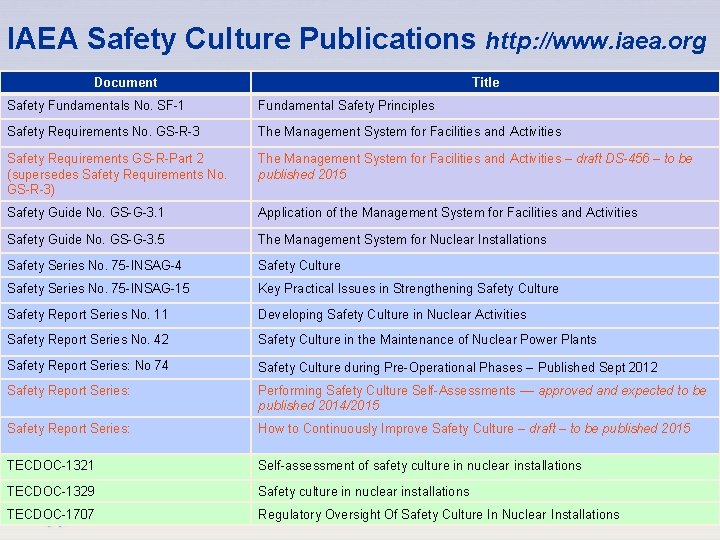Click the 'Safety Culture' title next to 75-INSAG-4

pos(299,265)
